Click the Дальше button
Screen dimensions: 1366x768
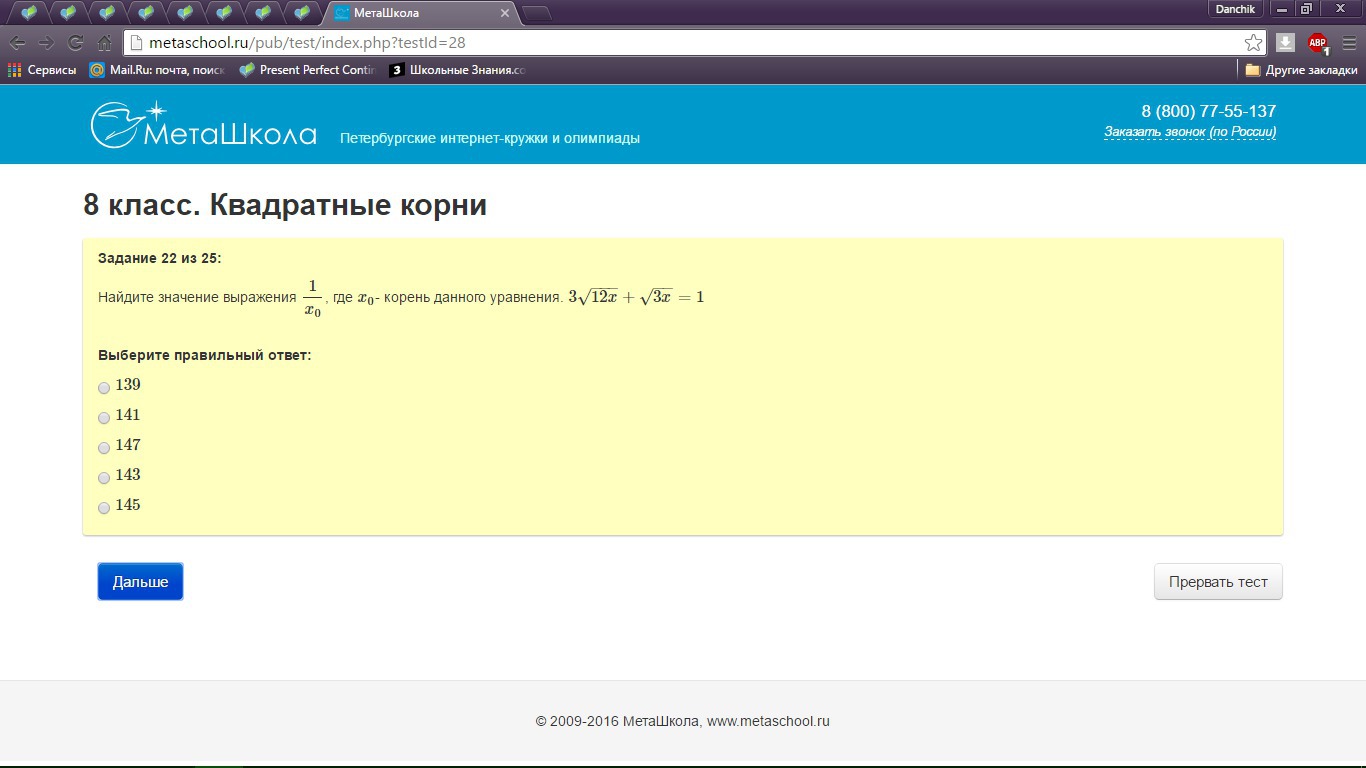(140, 582)
